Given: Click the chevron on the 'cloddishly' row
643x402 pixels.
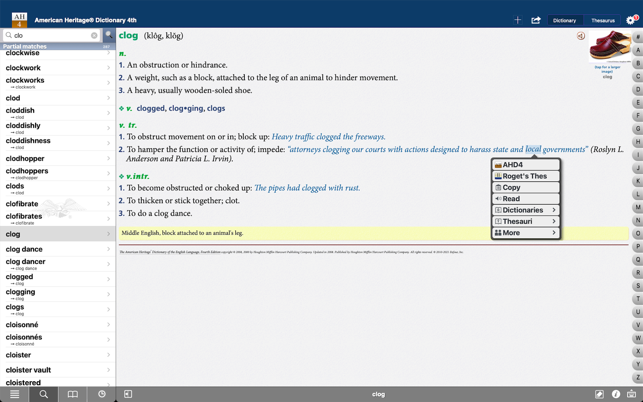Looking at the screenshot, I should coord(109,128).
